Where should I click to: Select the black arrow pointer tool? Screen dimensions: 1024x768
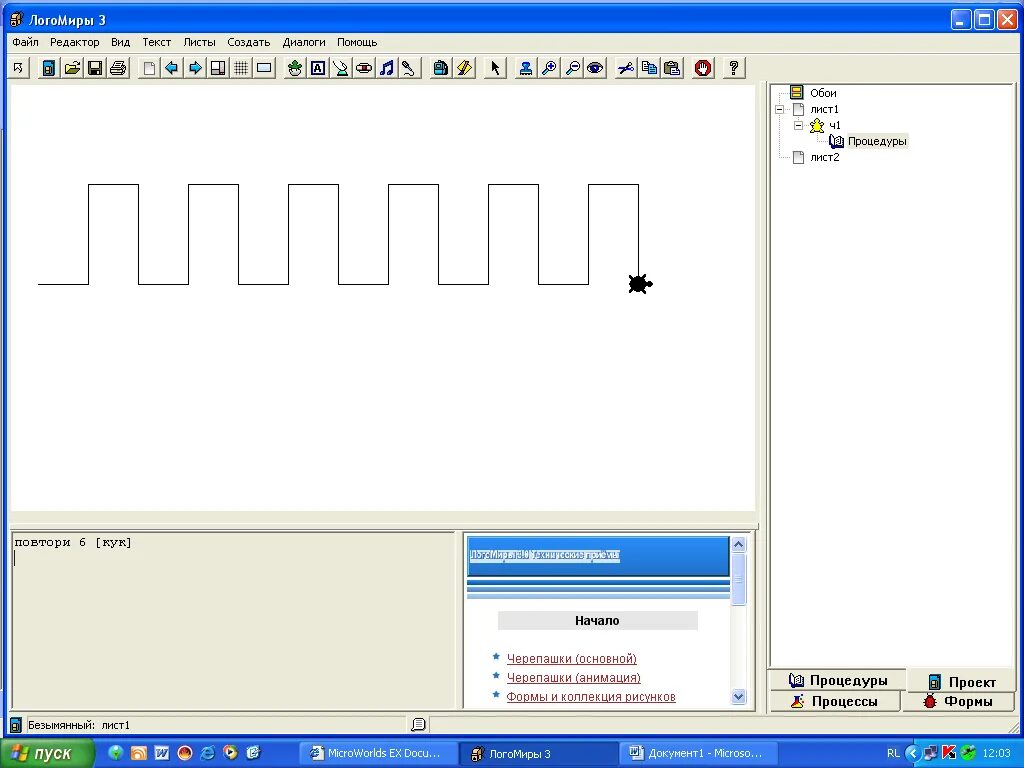(x=496, y=68)
